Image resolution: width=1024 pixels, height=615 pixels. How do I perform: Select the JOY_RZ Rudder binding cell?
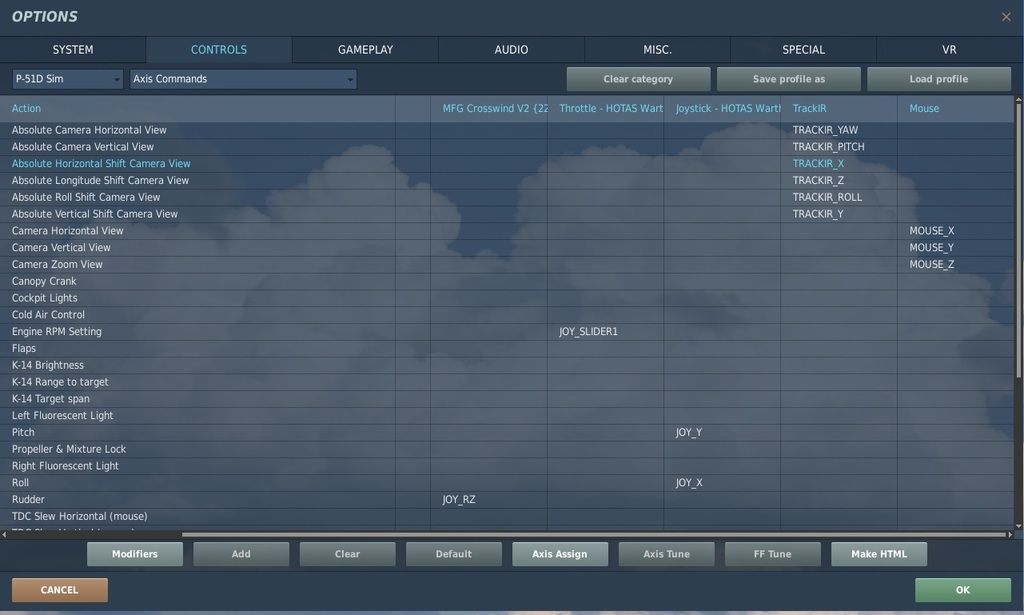pyautogui.click(x=488, y=500)
